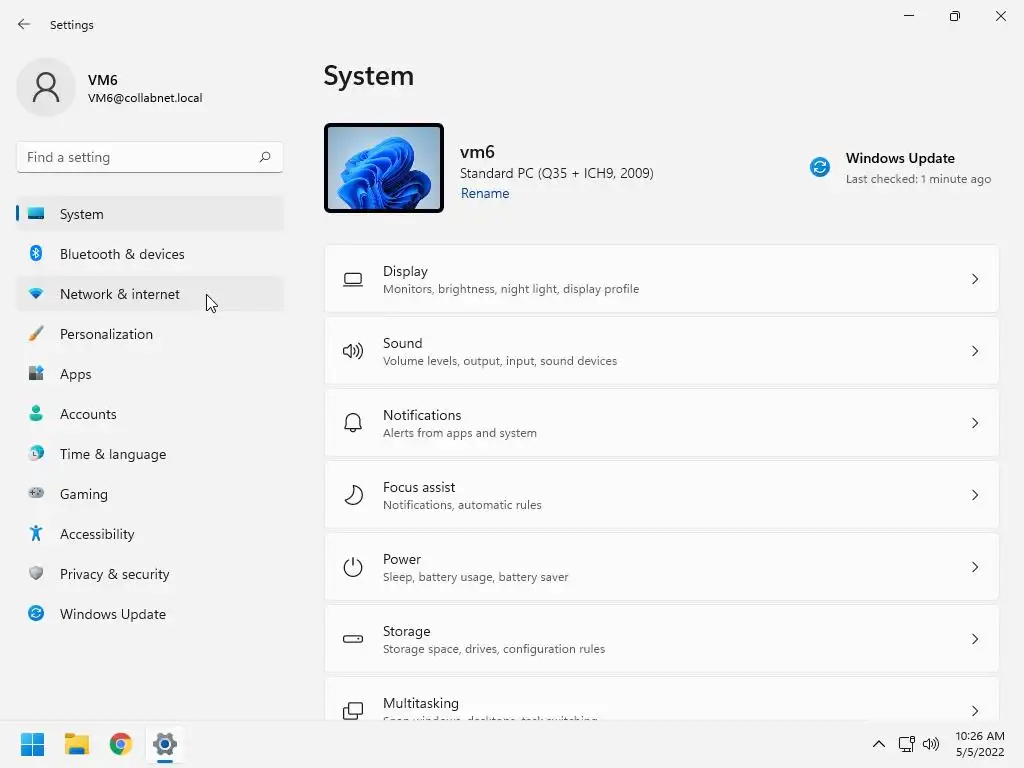Viewport: 1024px width, 768px height.
Task: Click the power icon in the Power row
Action: click(x=353, y=567)
